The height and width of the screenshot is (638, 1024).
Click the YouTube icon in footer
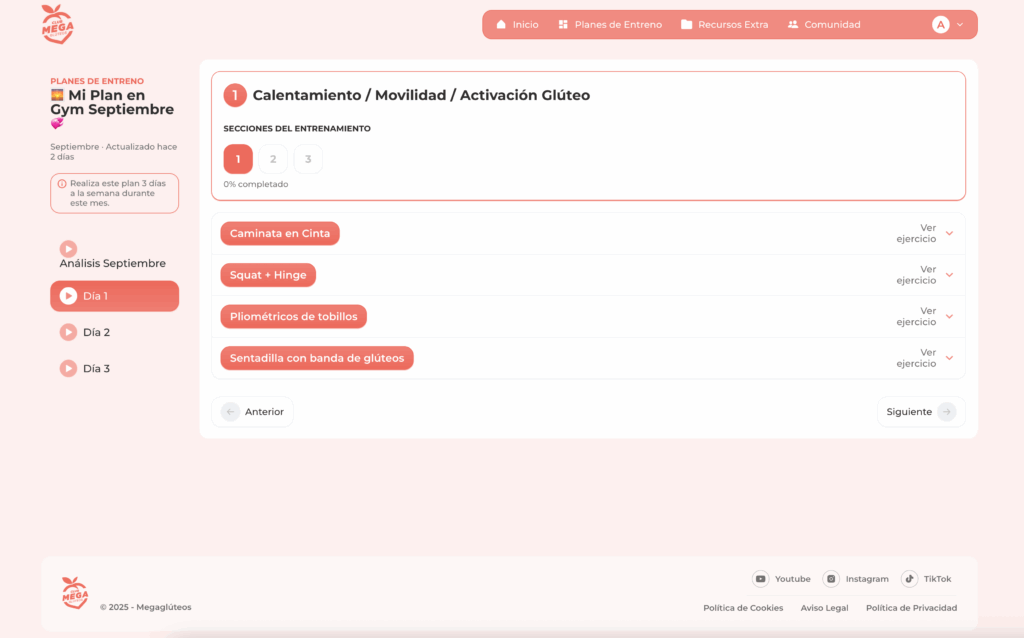click(761, 579)
